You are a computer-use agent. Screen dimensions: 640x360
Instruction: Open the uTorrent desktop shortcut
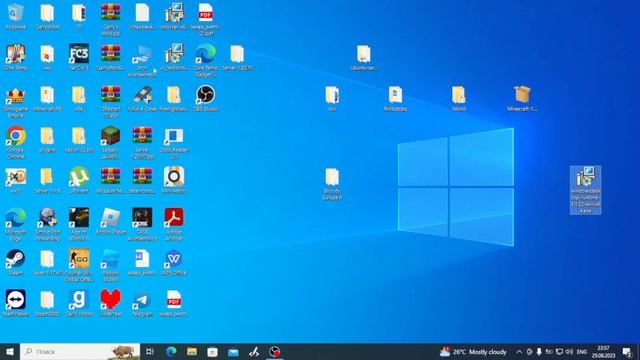[x=79, y=180]
